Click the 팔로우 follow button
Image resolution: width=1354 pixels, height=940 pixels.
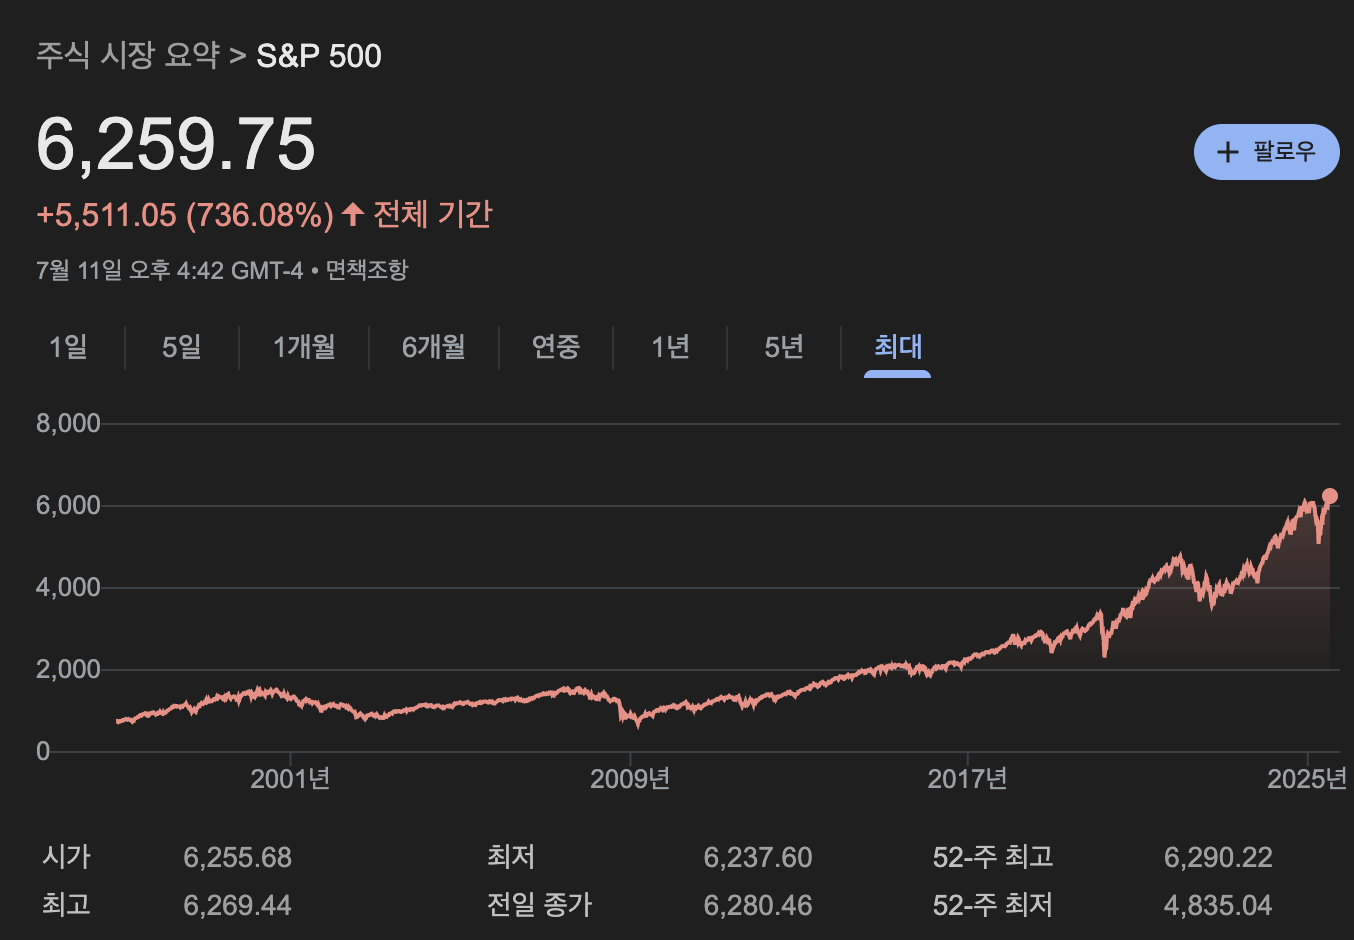(x=1266, y=152)
